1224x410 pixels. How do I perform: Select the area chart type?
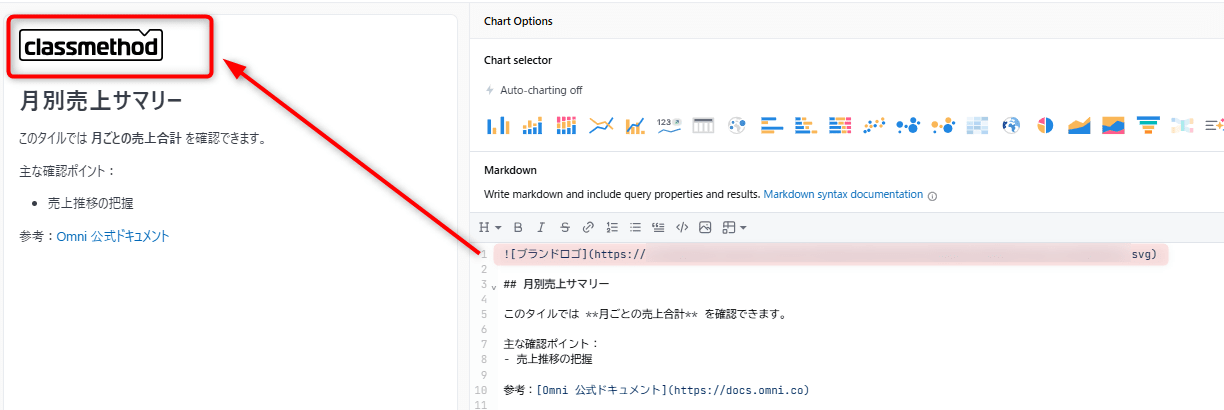(1080, 126)
